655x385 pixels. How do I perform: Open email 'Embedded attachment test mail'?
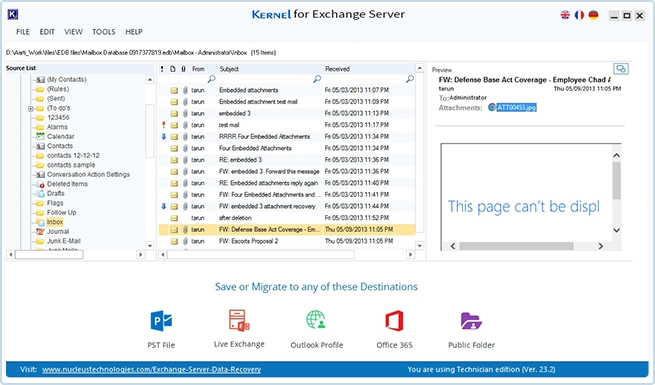287,101
